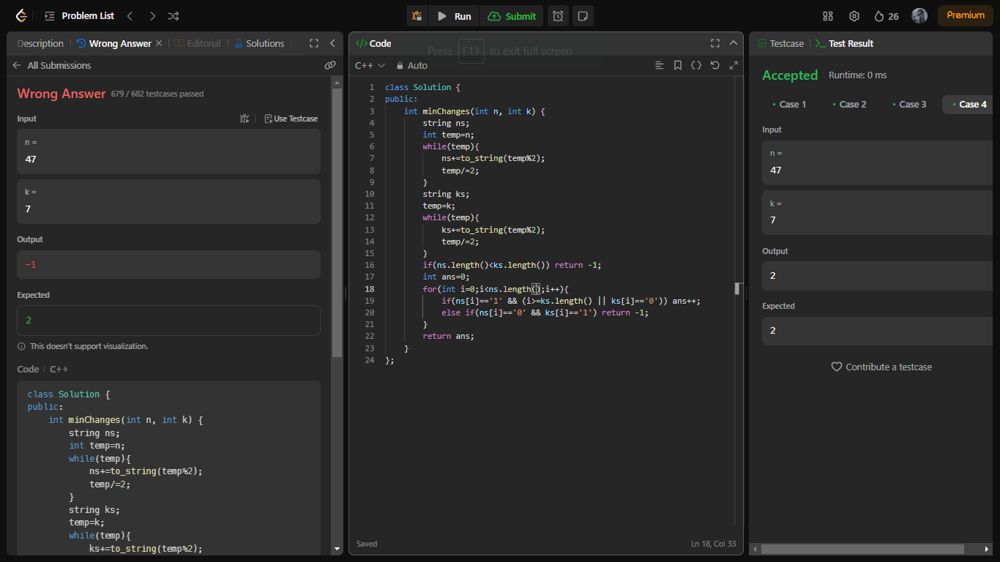Click the Accepted status text
The height and width of the screenshot is (562, 1000).
click(790, 75)
